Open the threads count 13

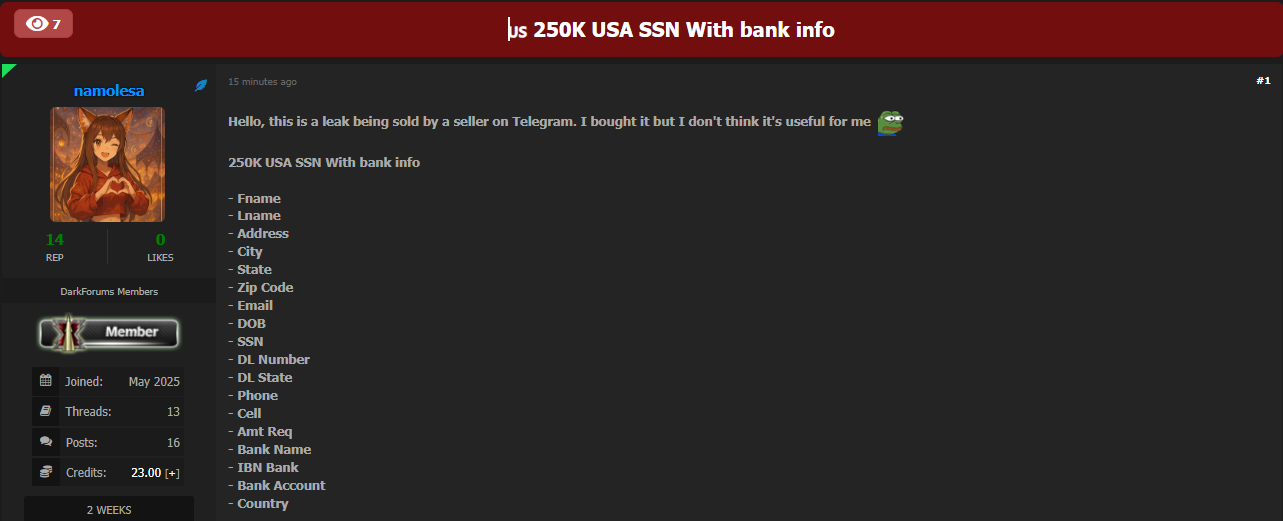click(x=173, y=411)
